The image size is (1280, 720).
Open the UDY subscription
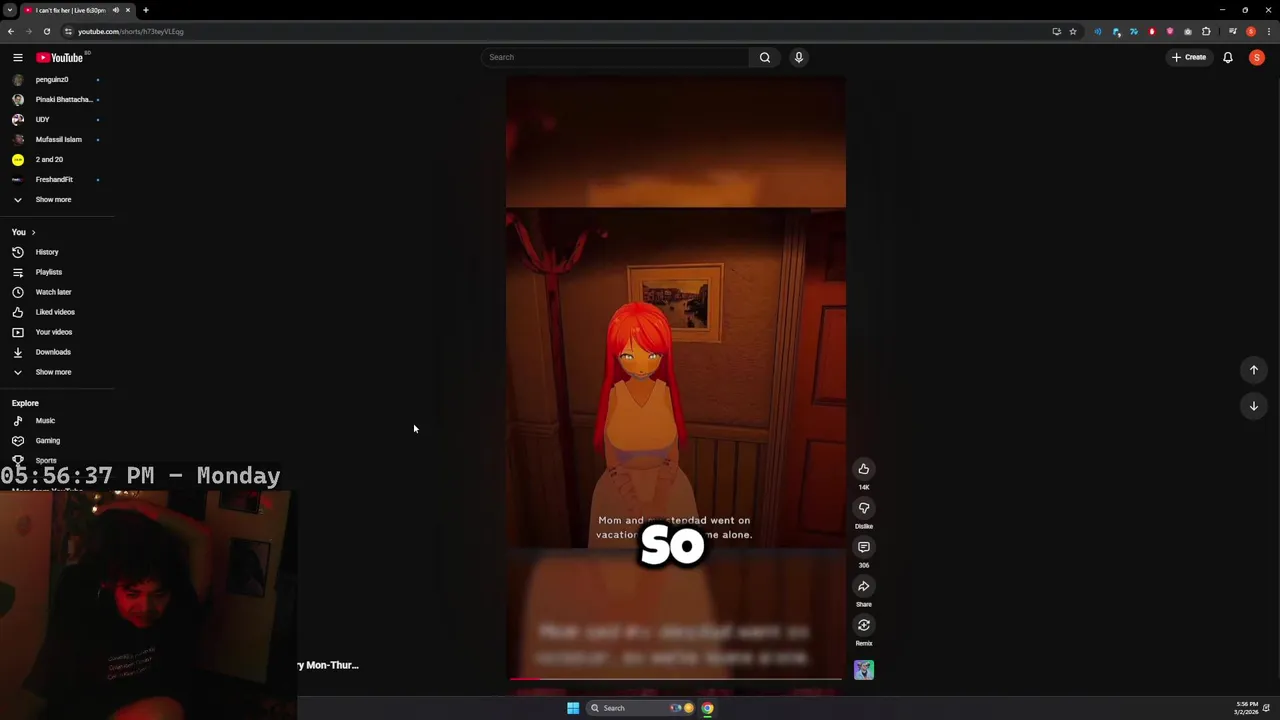42,119
